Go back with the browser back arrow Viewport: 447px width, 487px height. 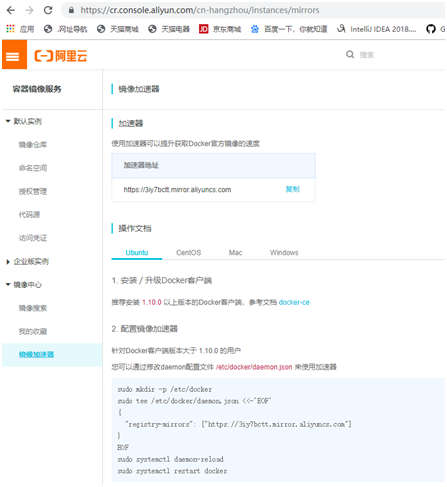(x=11, y=10)
